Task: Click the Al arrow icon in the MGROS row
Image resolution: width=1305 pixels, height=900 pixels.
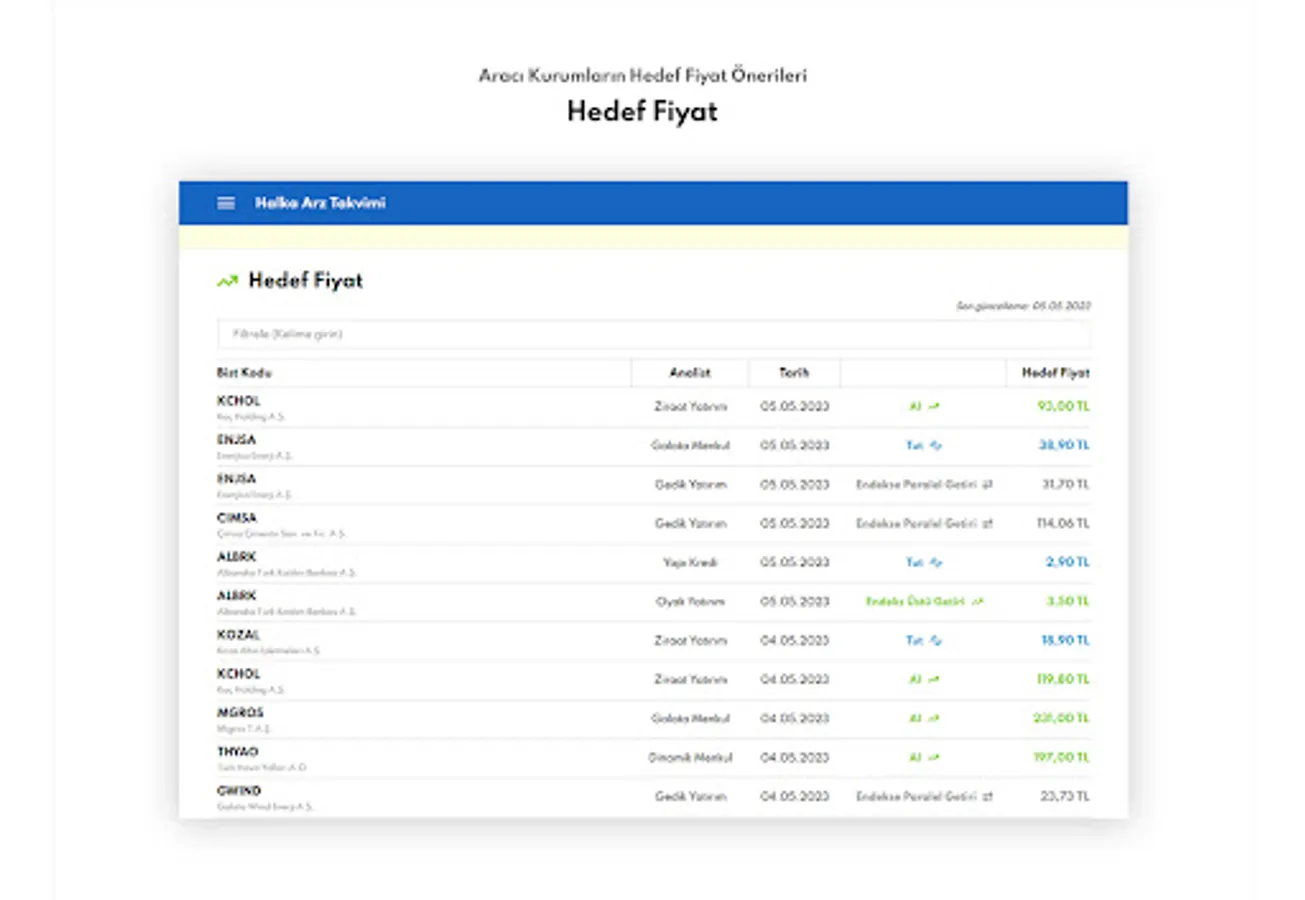Action: click(x=934, y=719)
